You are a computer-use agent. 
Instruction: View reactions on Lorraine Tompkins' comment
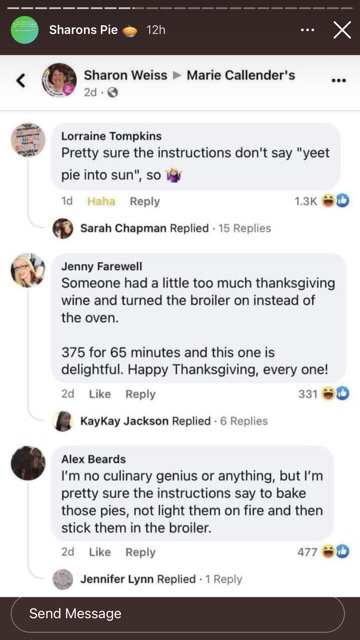(322, 201)
